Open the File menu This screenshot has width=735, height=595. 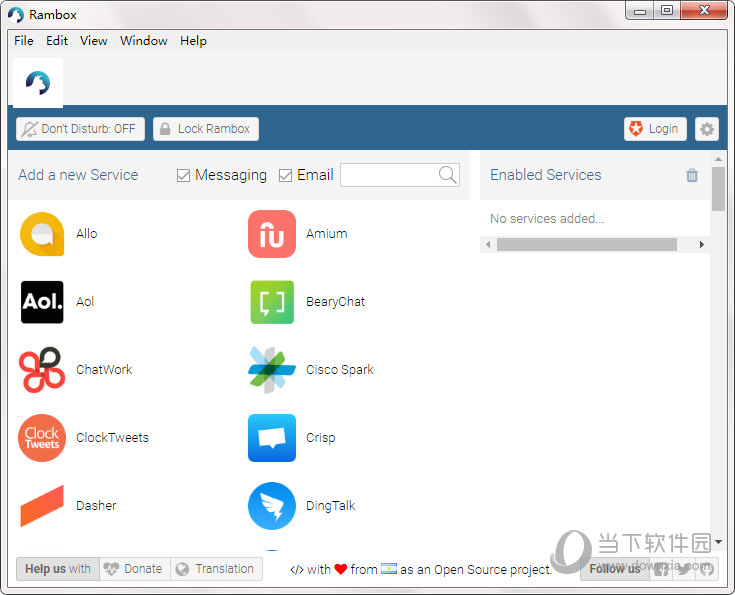point(23,41)
